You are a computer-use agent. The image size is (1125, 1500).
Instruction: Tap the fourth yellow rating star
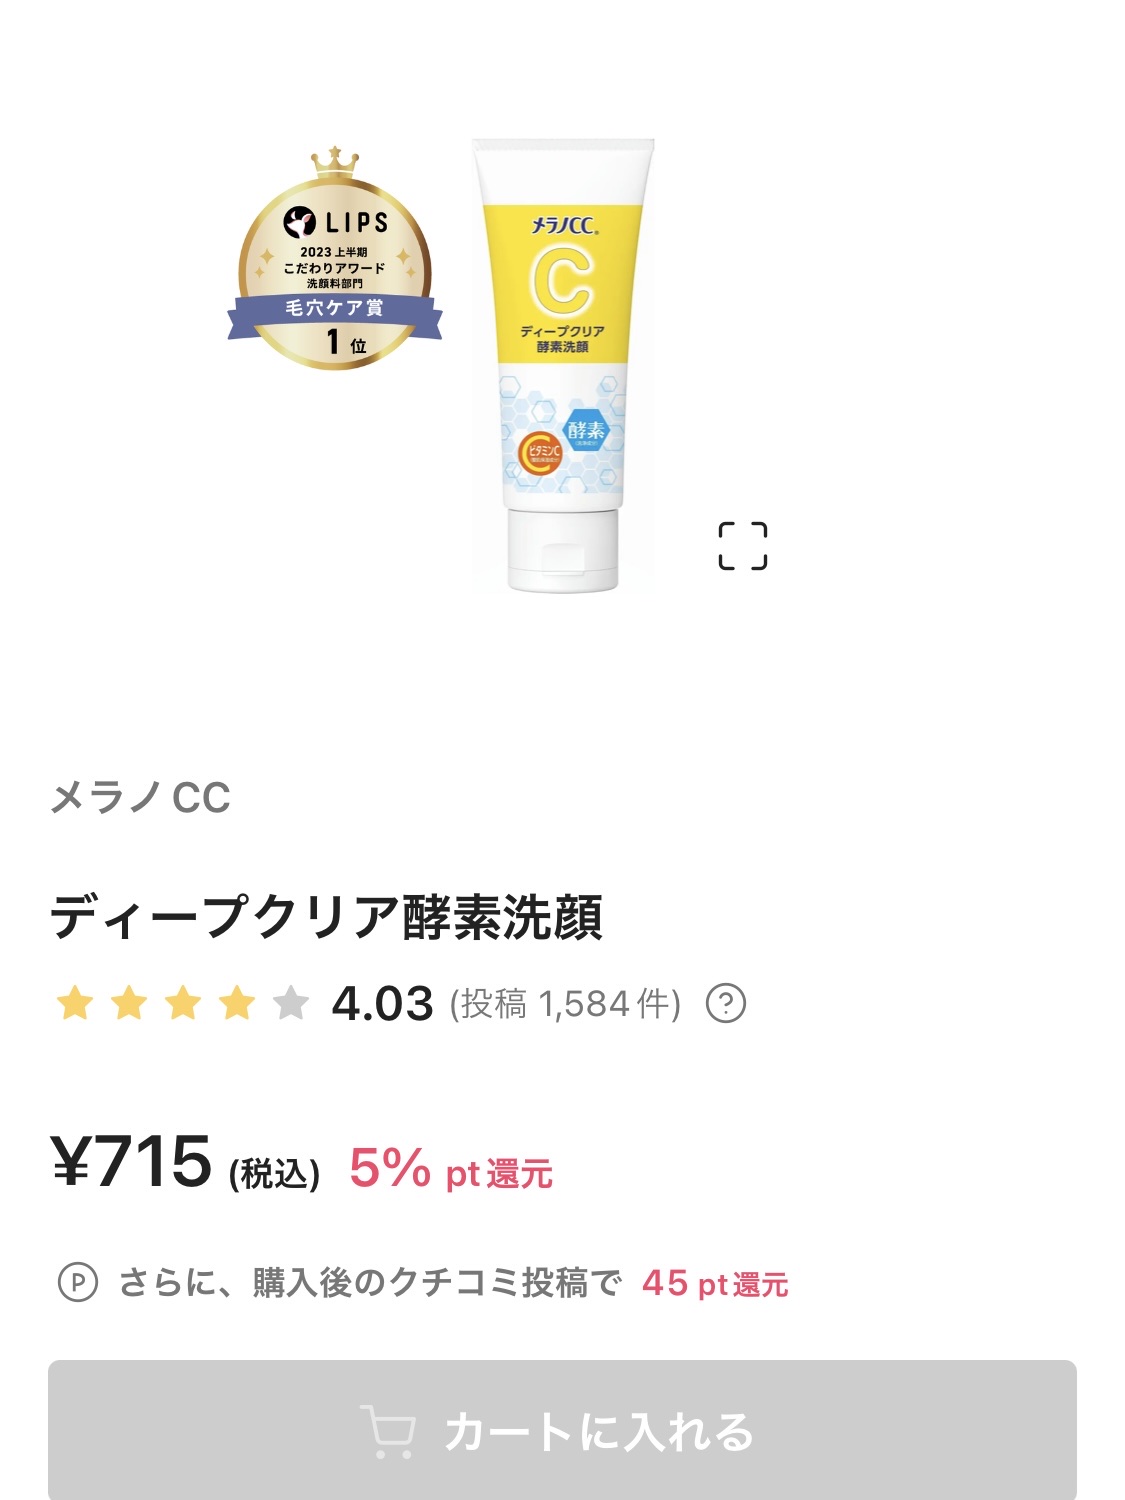(x=237, y=1003)
